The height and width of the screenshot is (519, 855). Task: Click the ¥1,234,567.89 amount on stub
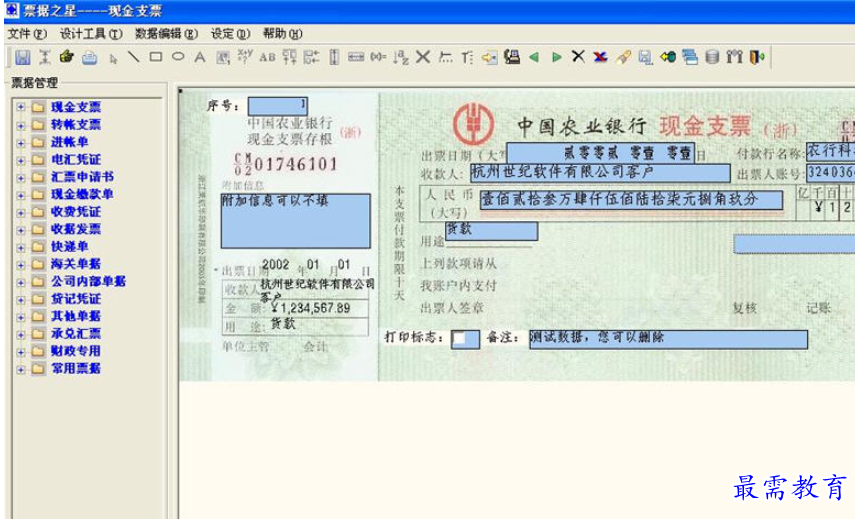[x=311, y=308]
